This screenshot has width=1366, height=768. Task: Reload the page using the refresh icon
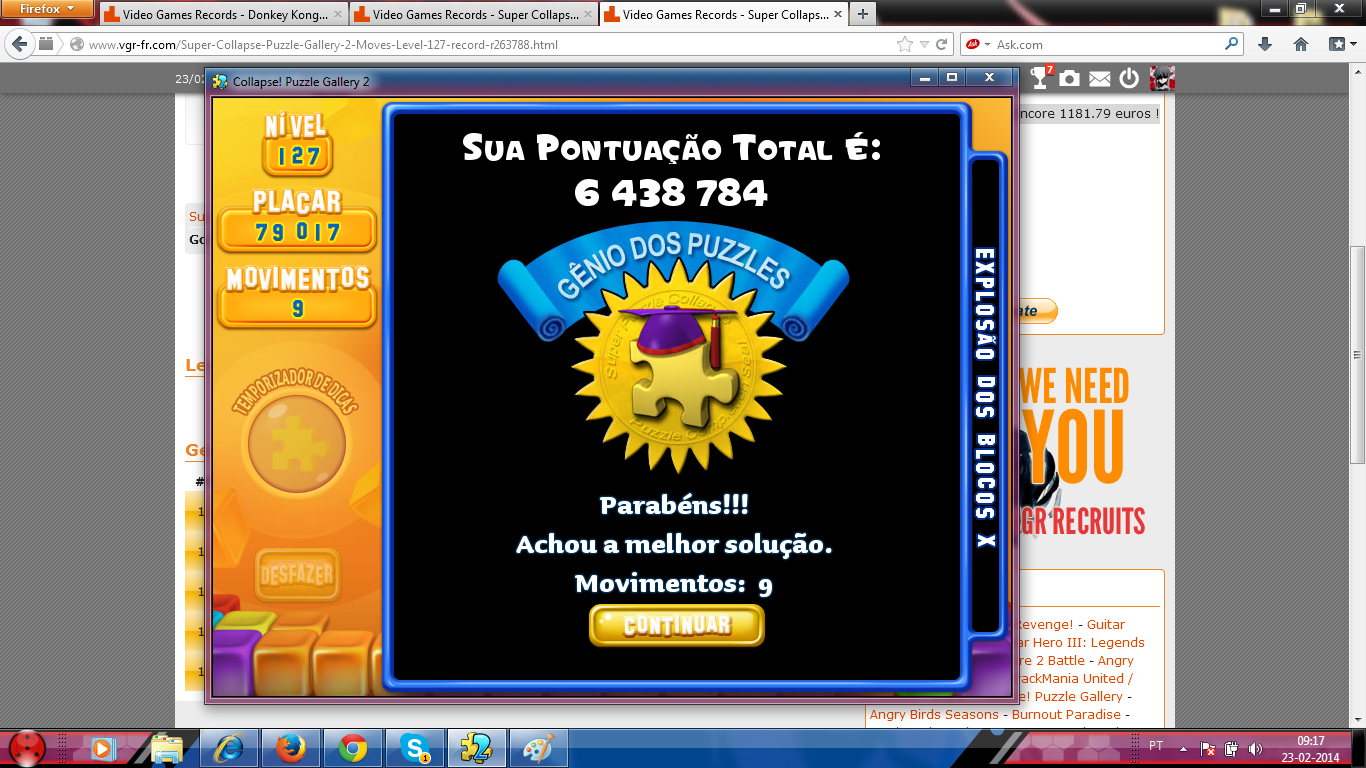click(x=942, y=44)
